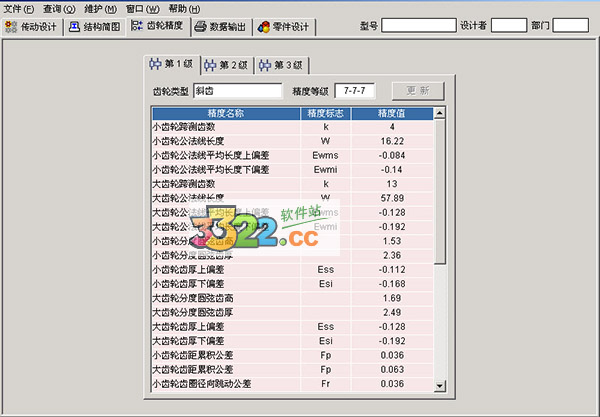Click the 结构简图 toolbar icon

tap(74, 27)
